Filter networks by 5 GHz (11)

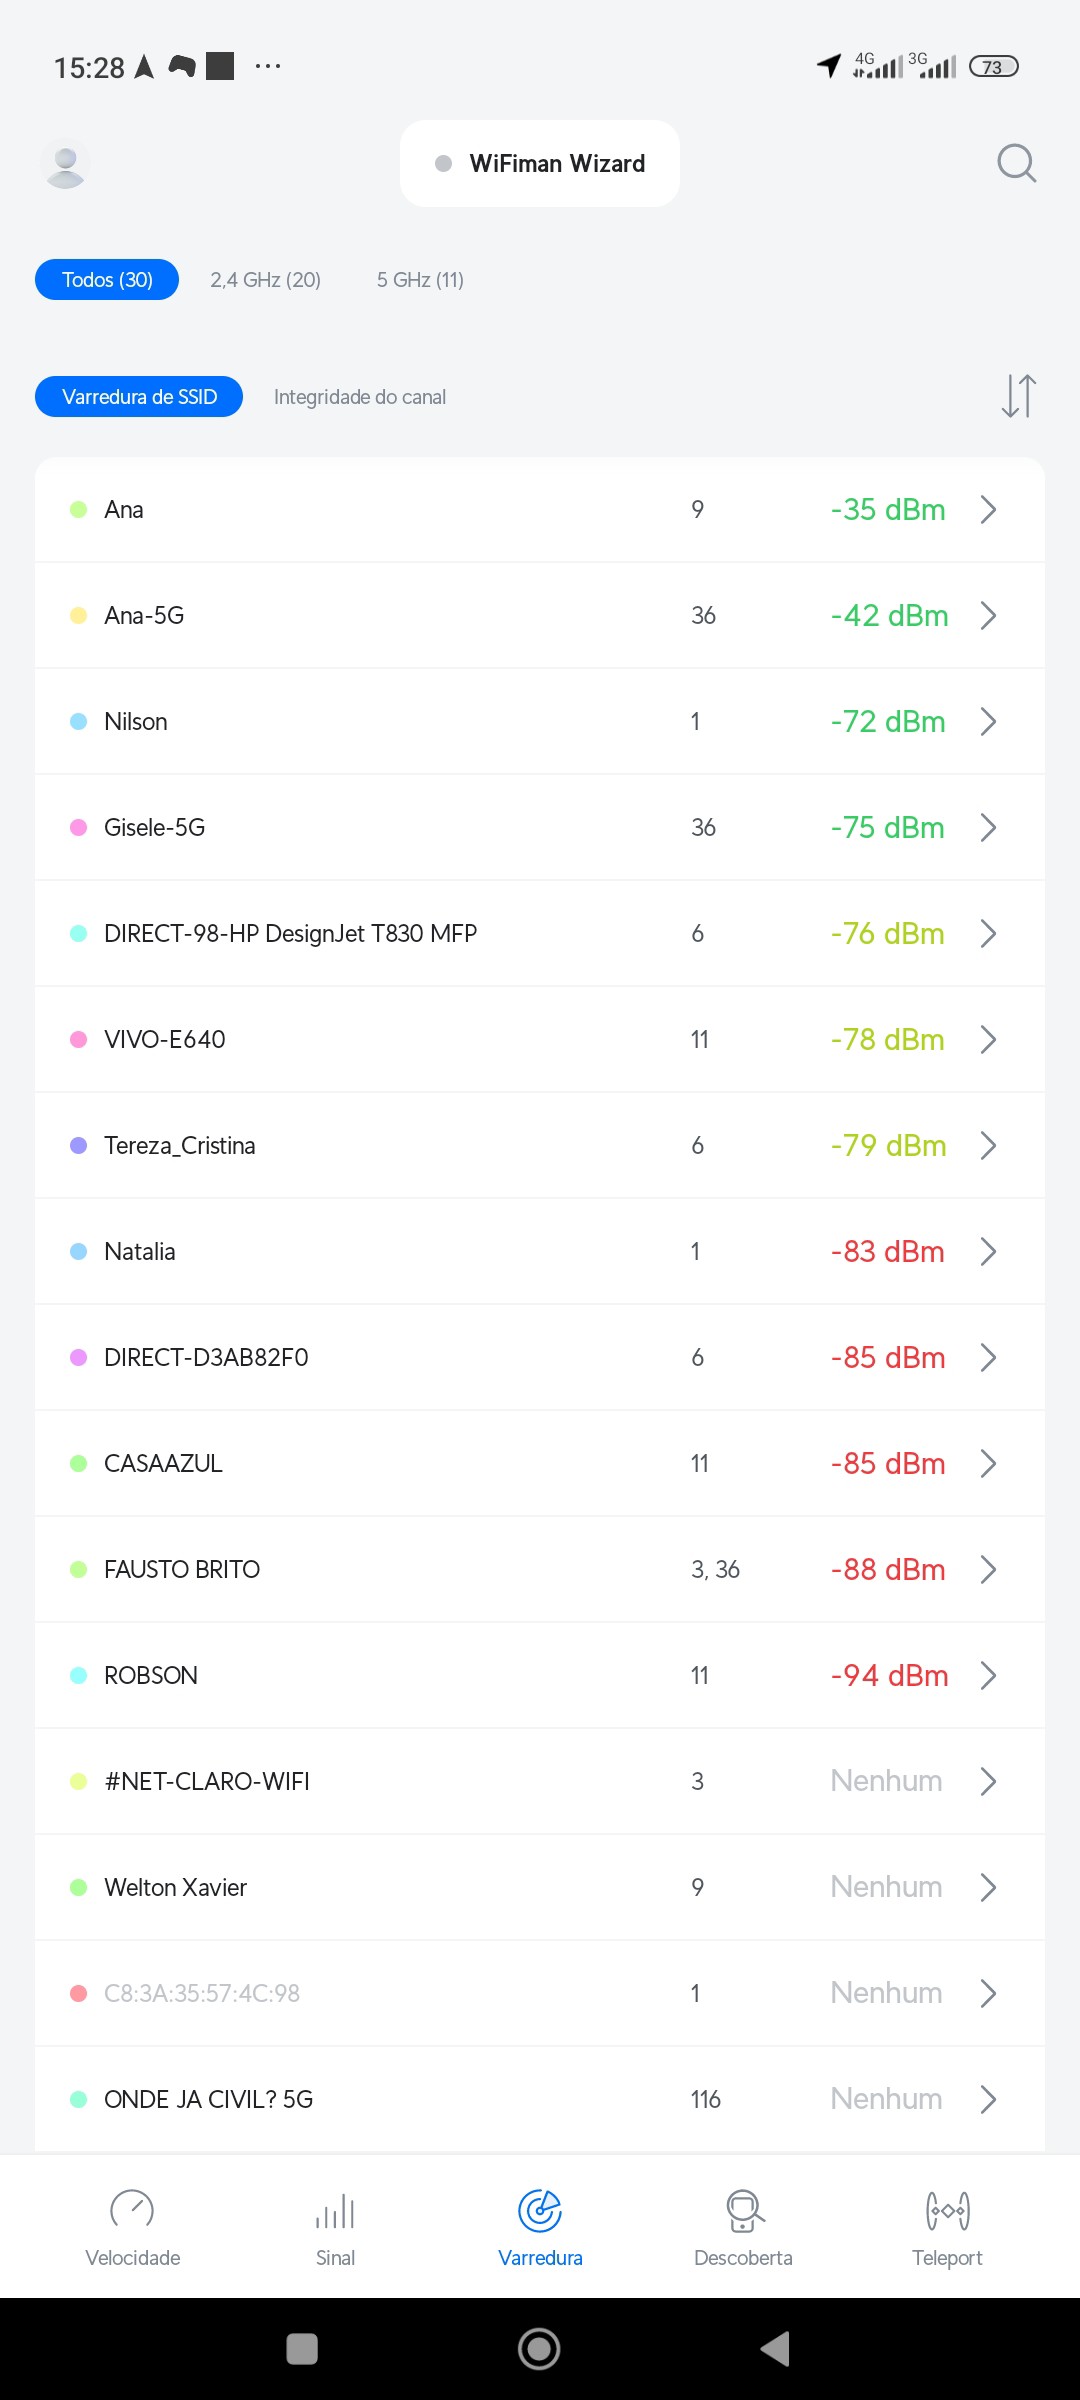pyautogui.click(x=420, y=280)
